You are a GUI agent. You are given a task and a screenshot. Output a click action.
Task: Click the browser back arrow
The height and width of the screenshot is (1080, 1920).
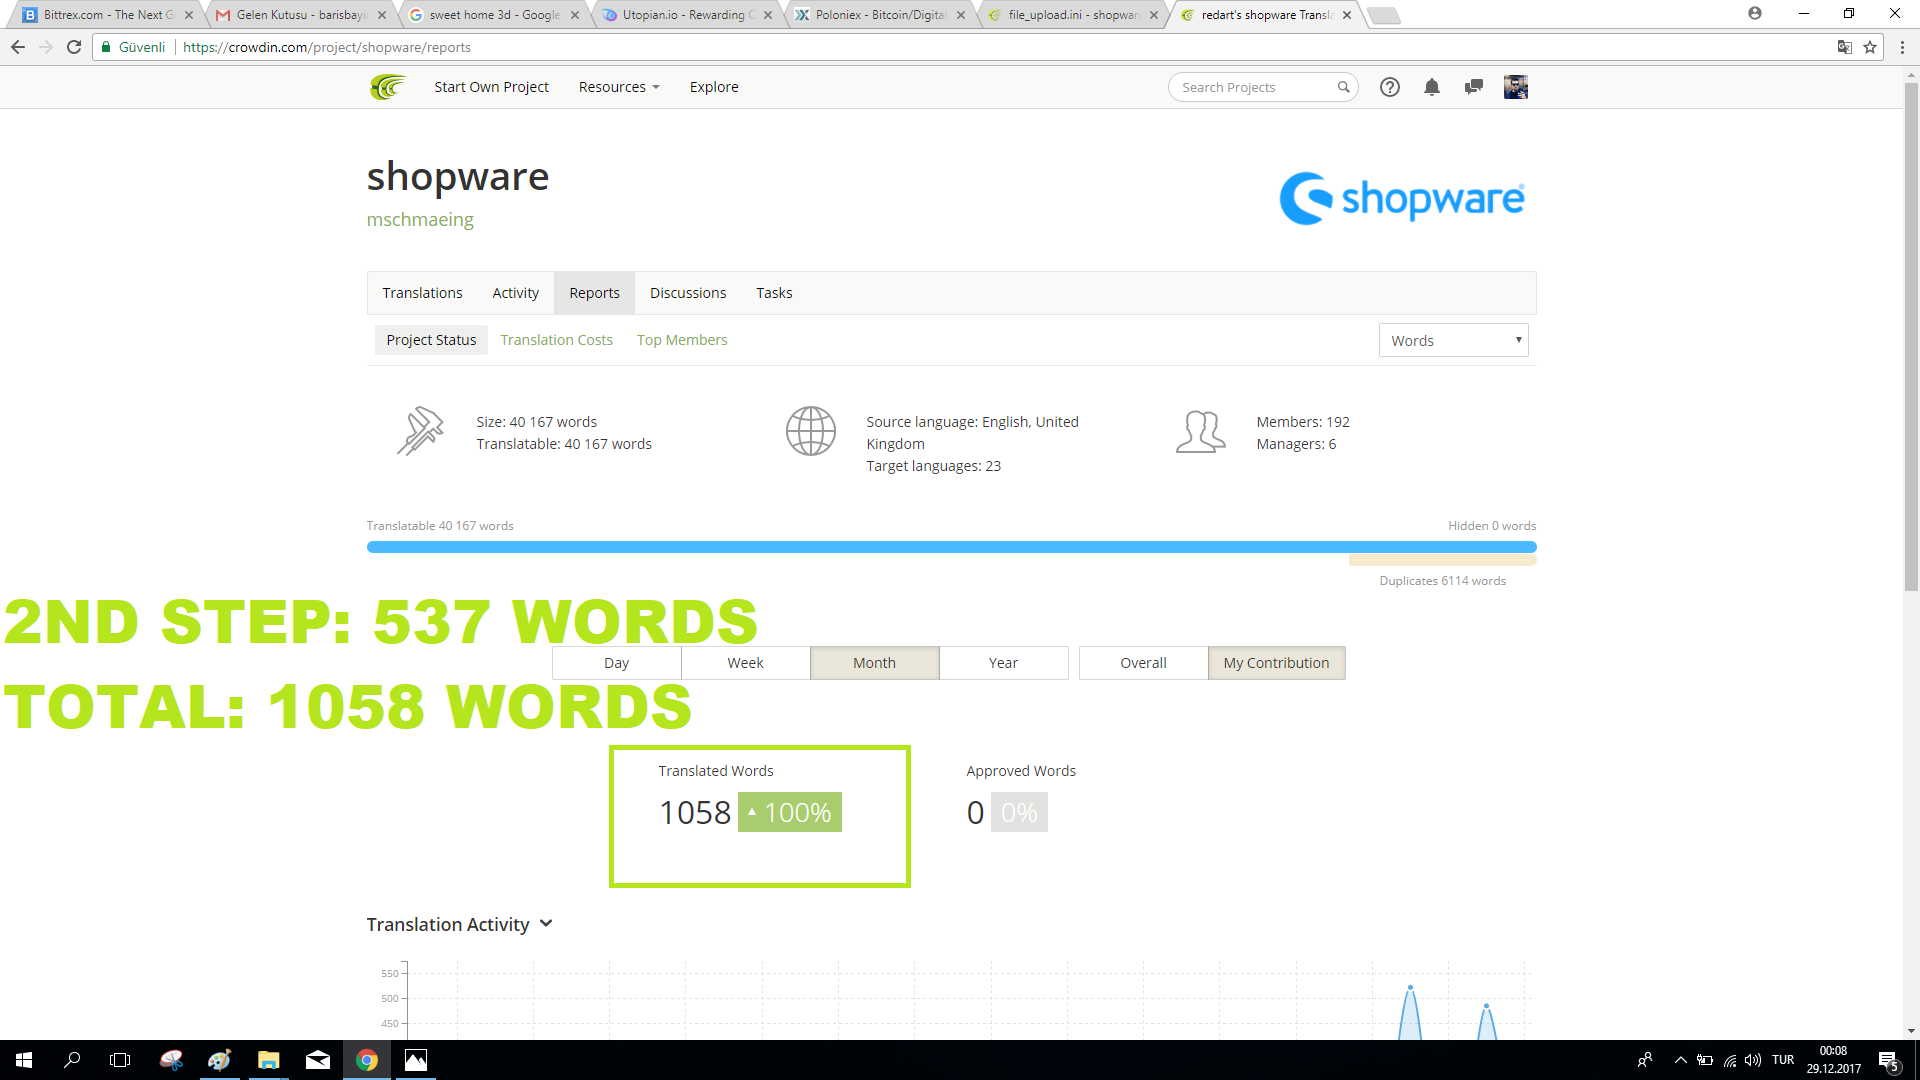tap(18, 47)
